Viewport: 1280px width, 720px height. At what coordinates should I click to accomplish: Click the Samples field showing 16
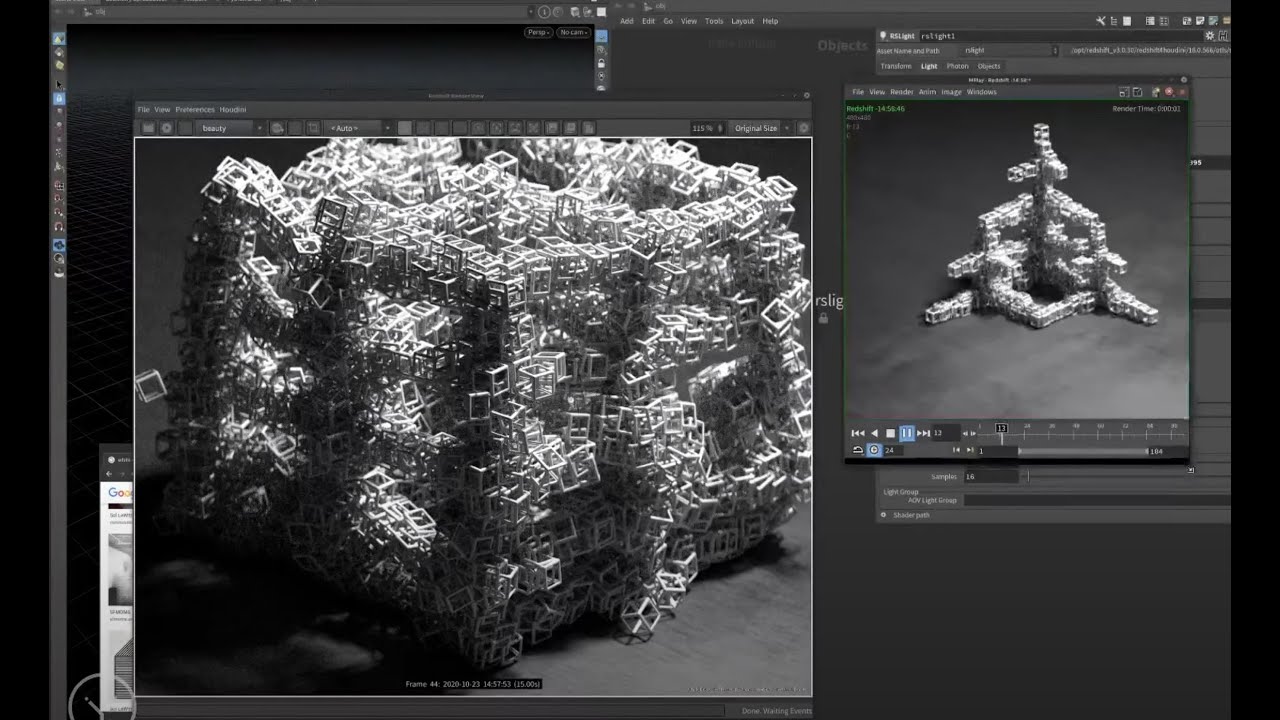(991, 477)
